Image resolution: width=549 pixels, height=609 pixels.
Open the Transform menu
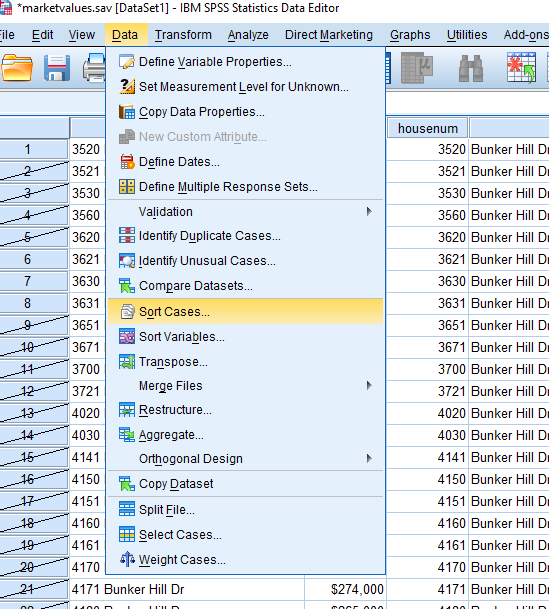[183, 35]
